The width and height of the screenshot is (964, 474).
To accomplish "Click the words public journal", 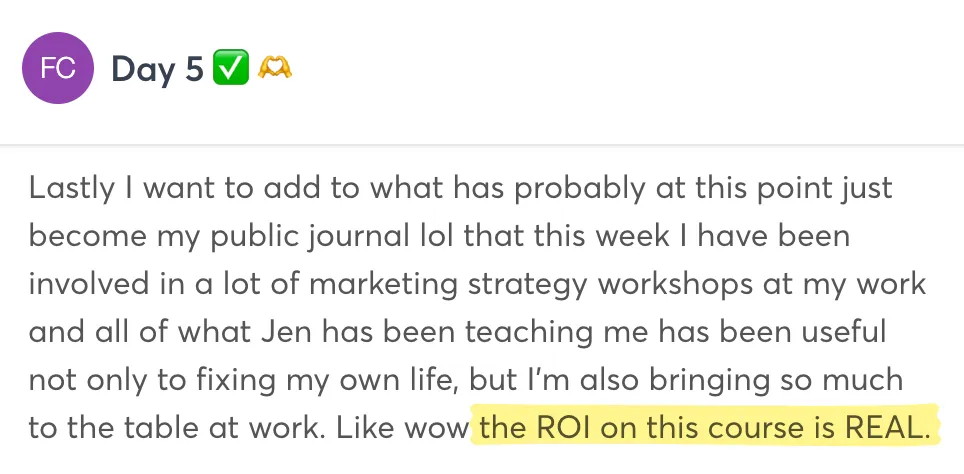I will 309,237.
